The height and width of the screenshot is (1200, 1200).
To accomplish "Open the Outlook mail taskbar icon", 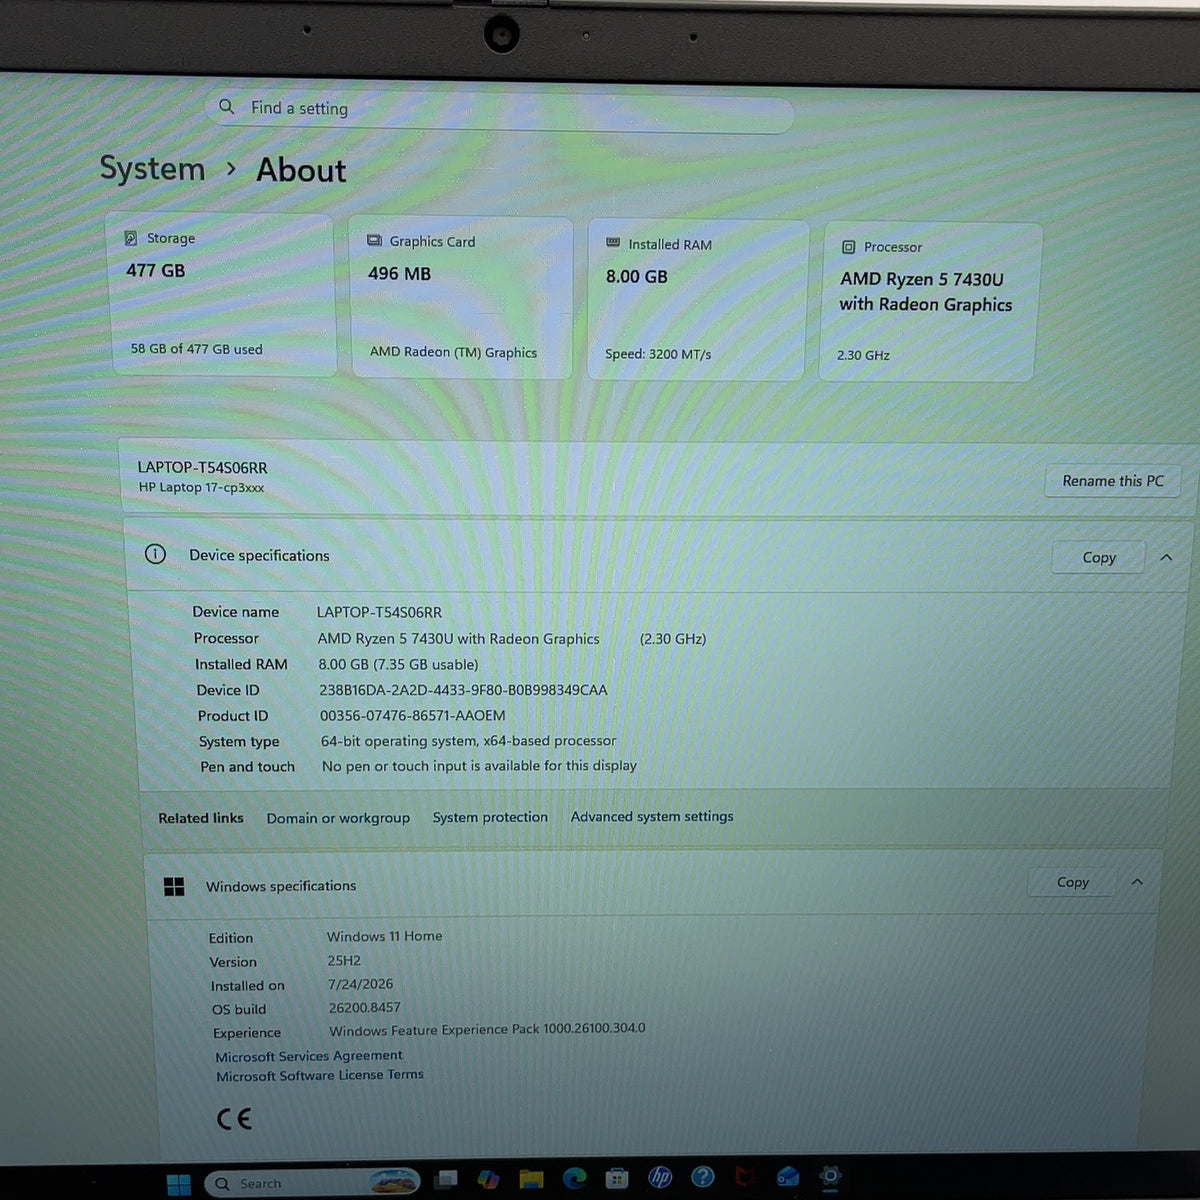I will [x=788, y=1177].
